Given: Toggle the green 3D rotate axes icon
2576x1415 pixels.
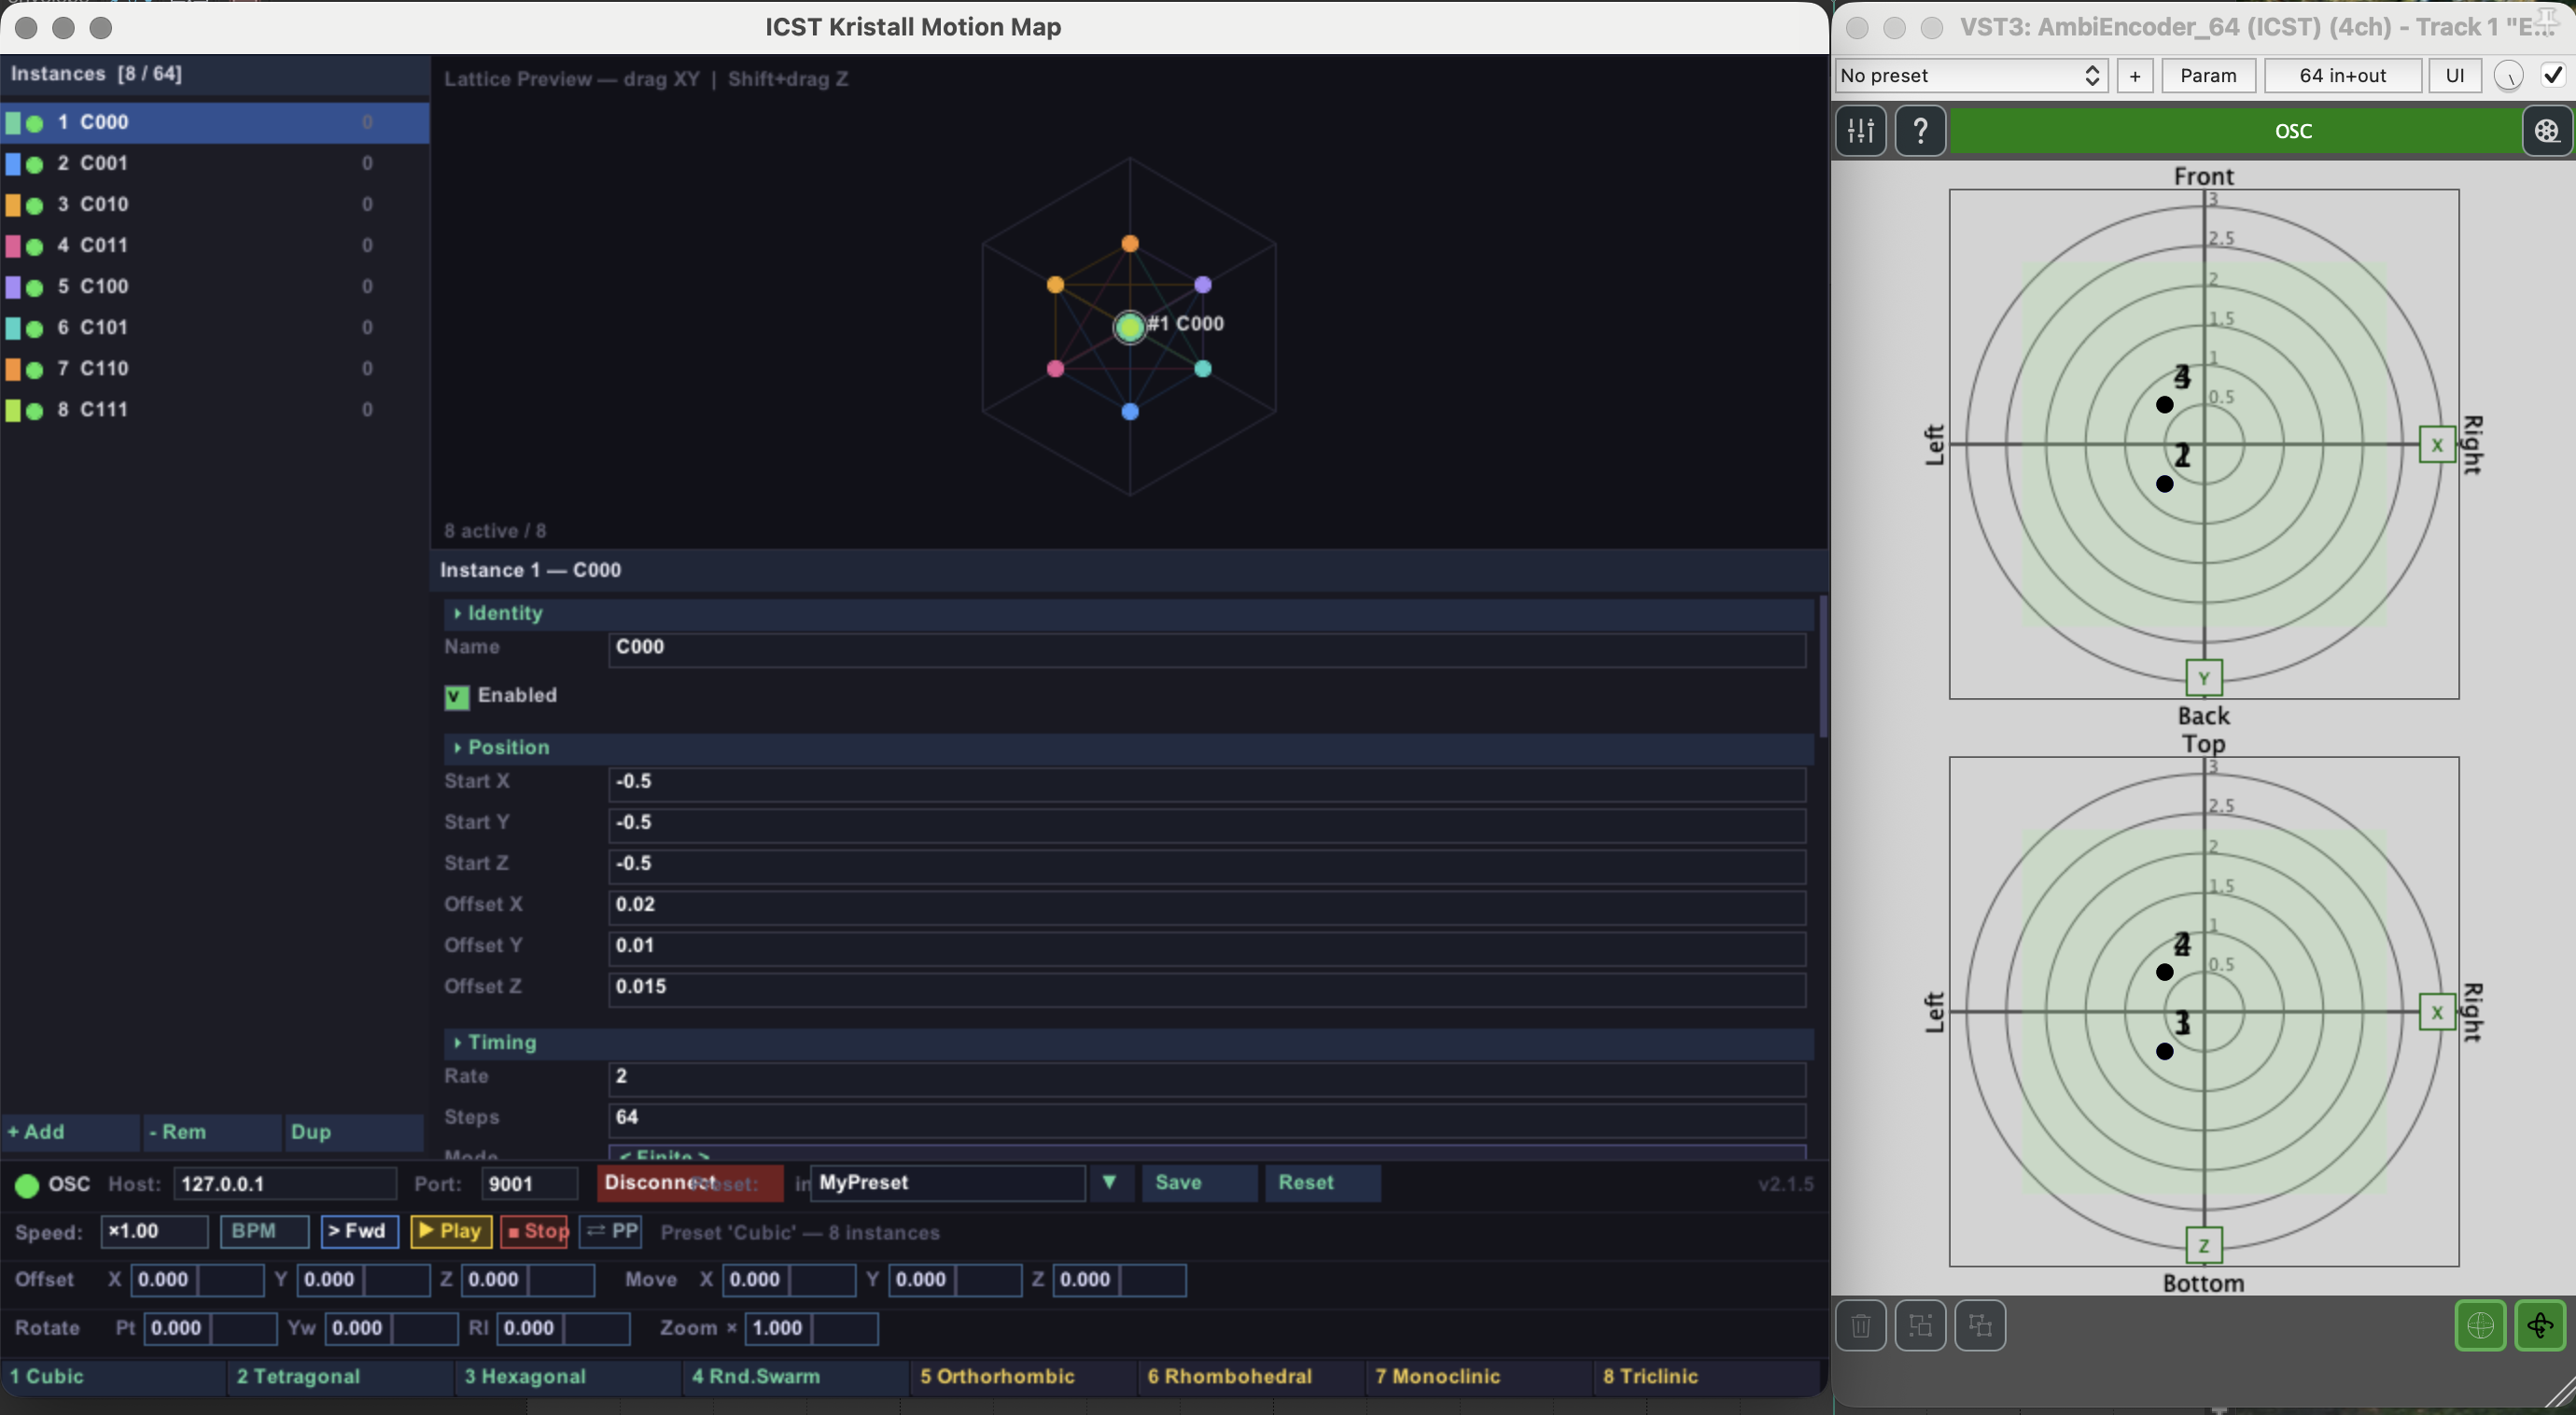Looking at the screenshot, I should (2540, 1326).
